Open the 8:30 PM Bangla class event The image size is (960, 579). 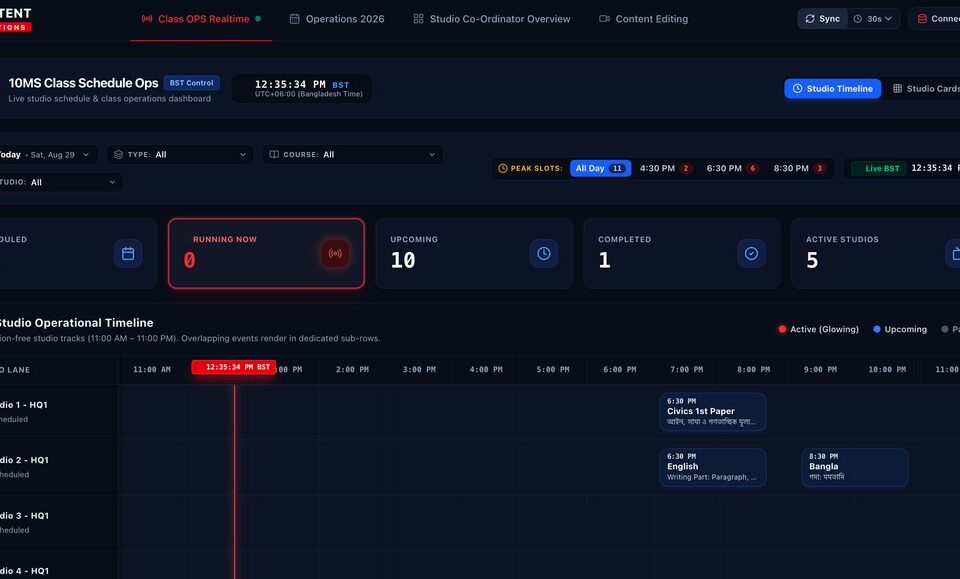[x=855, y=467]
